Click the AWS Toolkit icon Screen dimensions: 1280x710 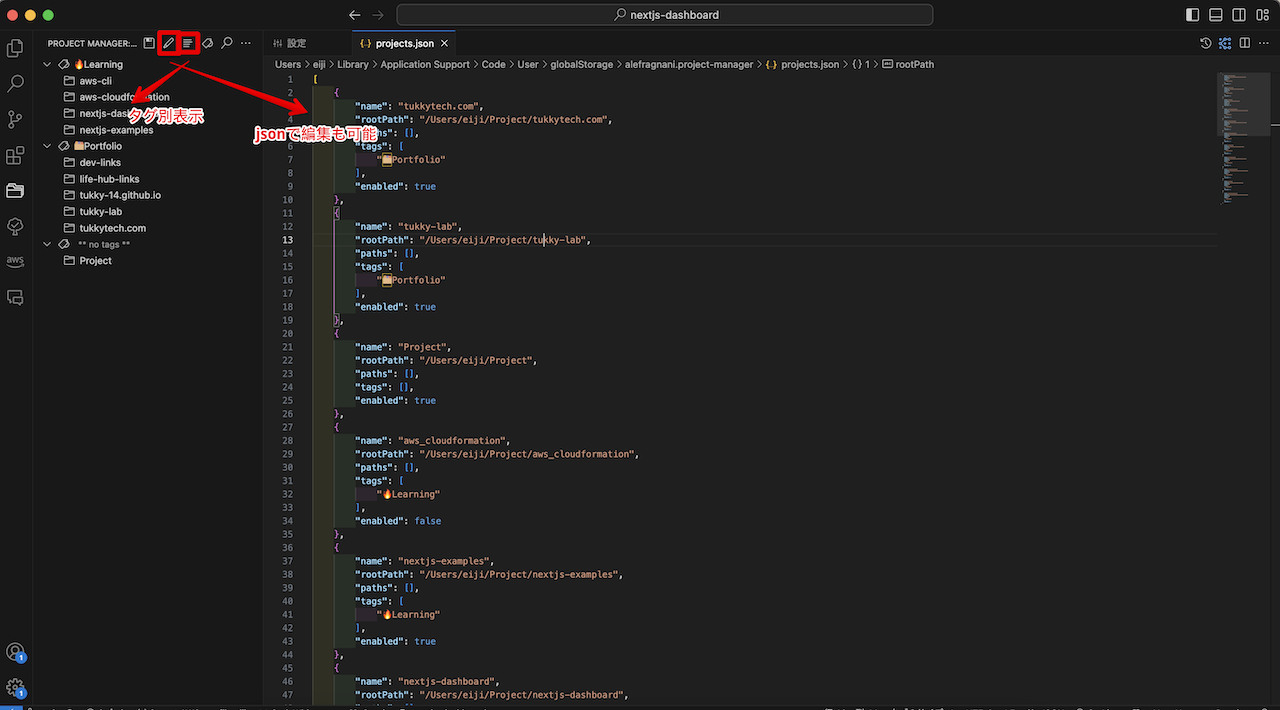(x=15, y=261)
